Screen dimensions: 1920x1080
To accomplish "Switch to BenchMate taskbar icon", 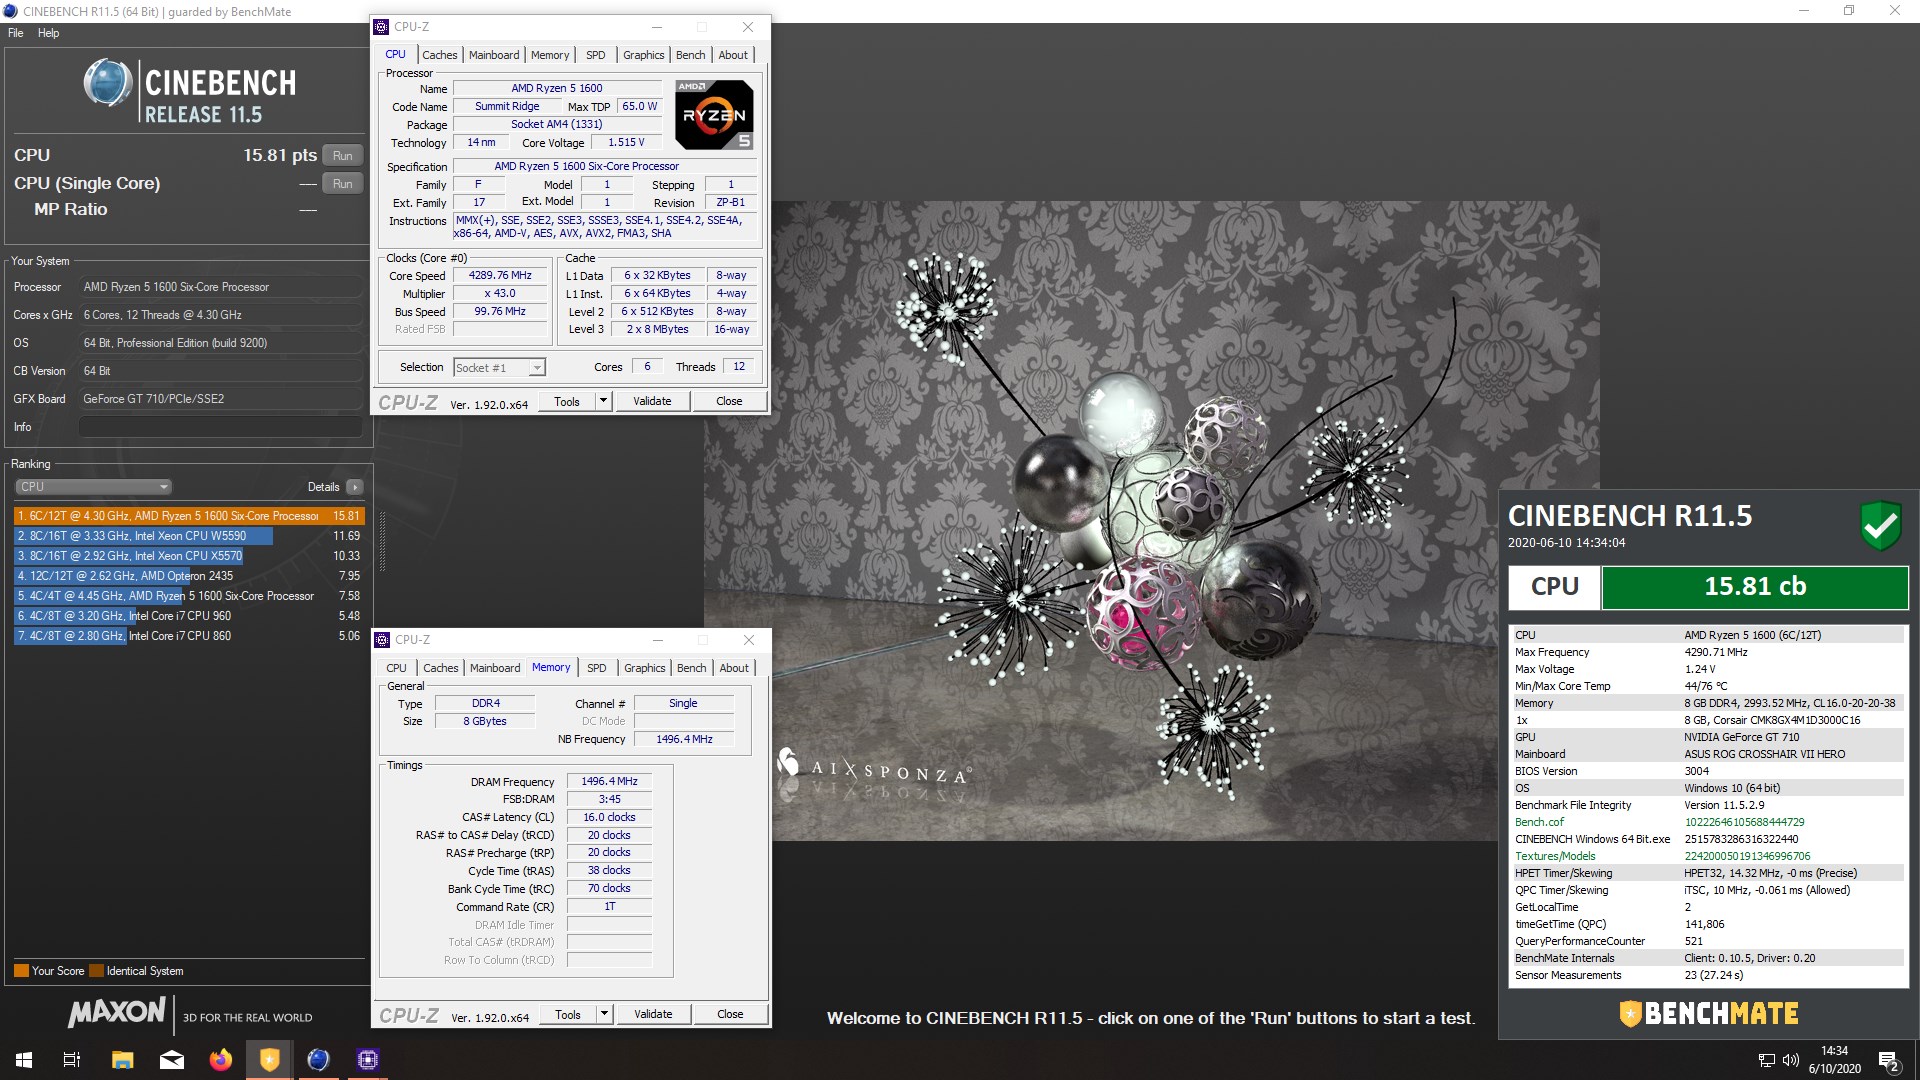I will tap(269, 1060).
